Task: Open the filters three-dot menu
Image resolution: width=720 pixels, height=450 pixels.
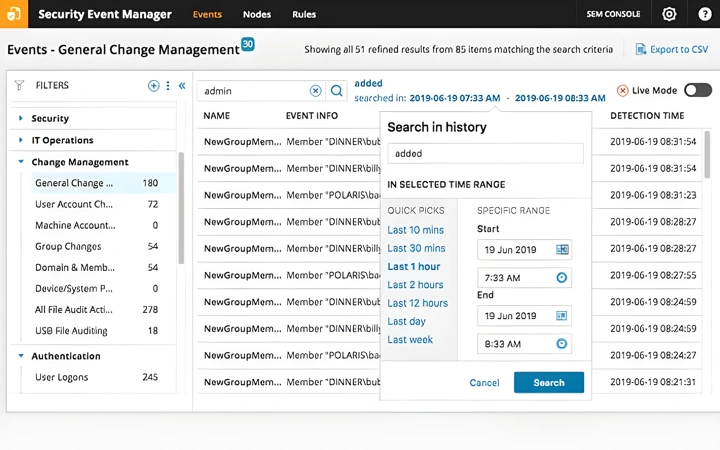Action: pyautogui.click(x=168, y=85)
